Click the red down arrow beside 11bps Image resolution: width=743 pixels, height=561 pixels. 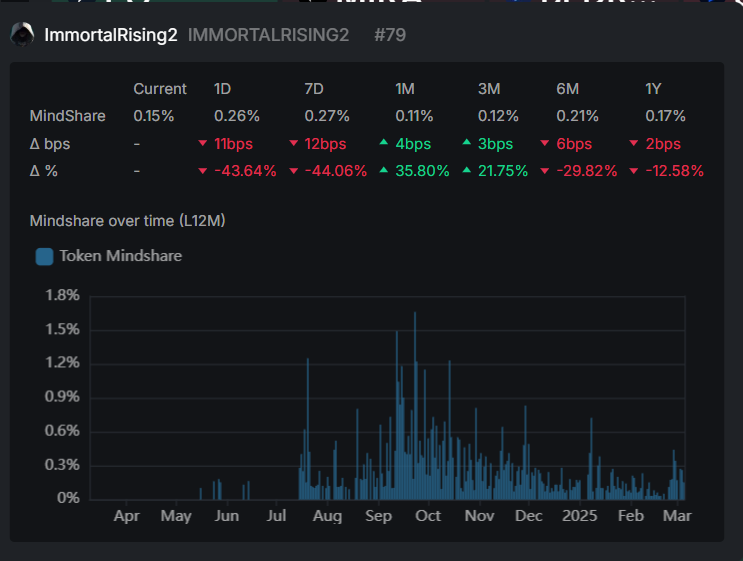[x=203, y=143]
